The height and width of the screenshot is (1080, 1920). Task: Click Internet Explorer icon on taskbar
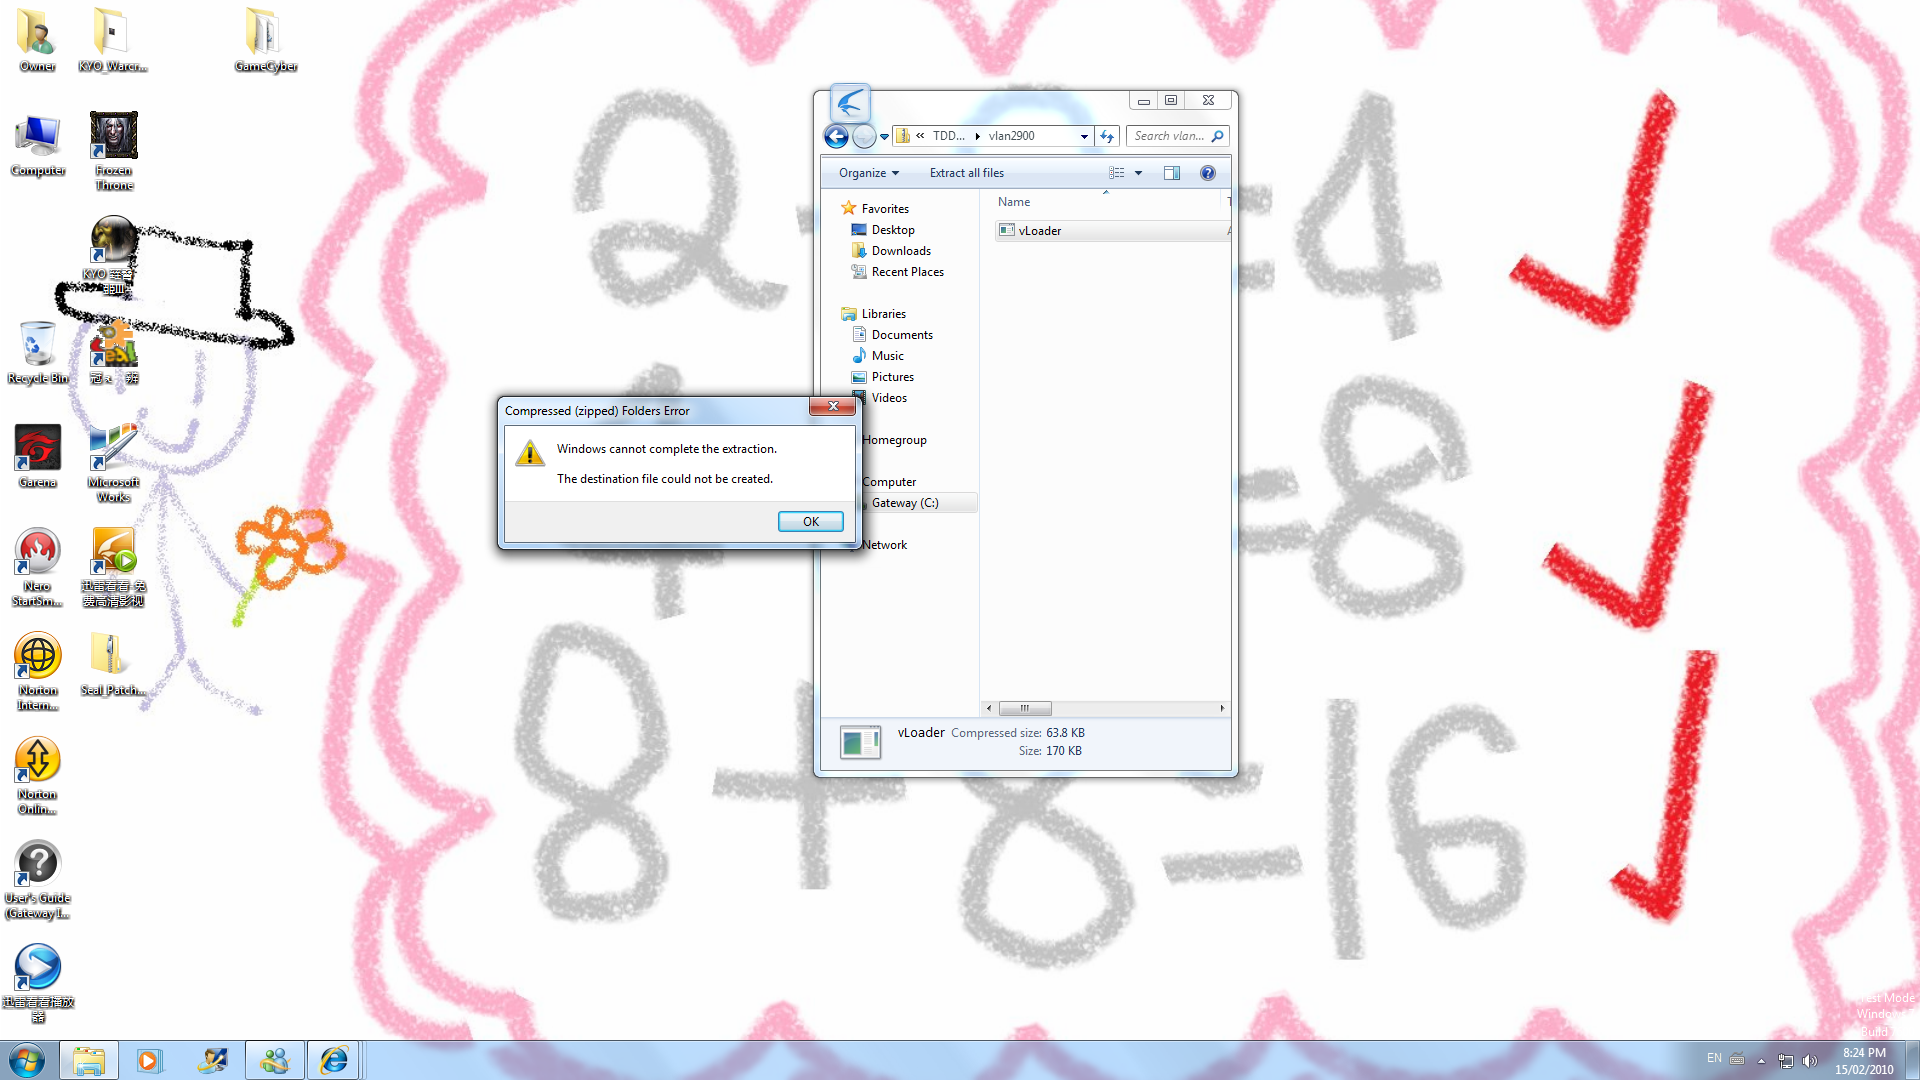click(x=333, y=1060)
